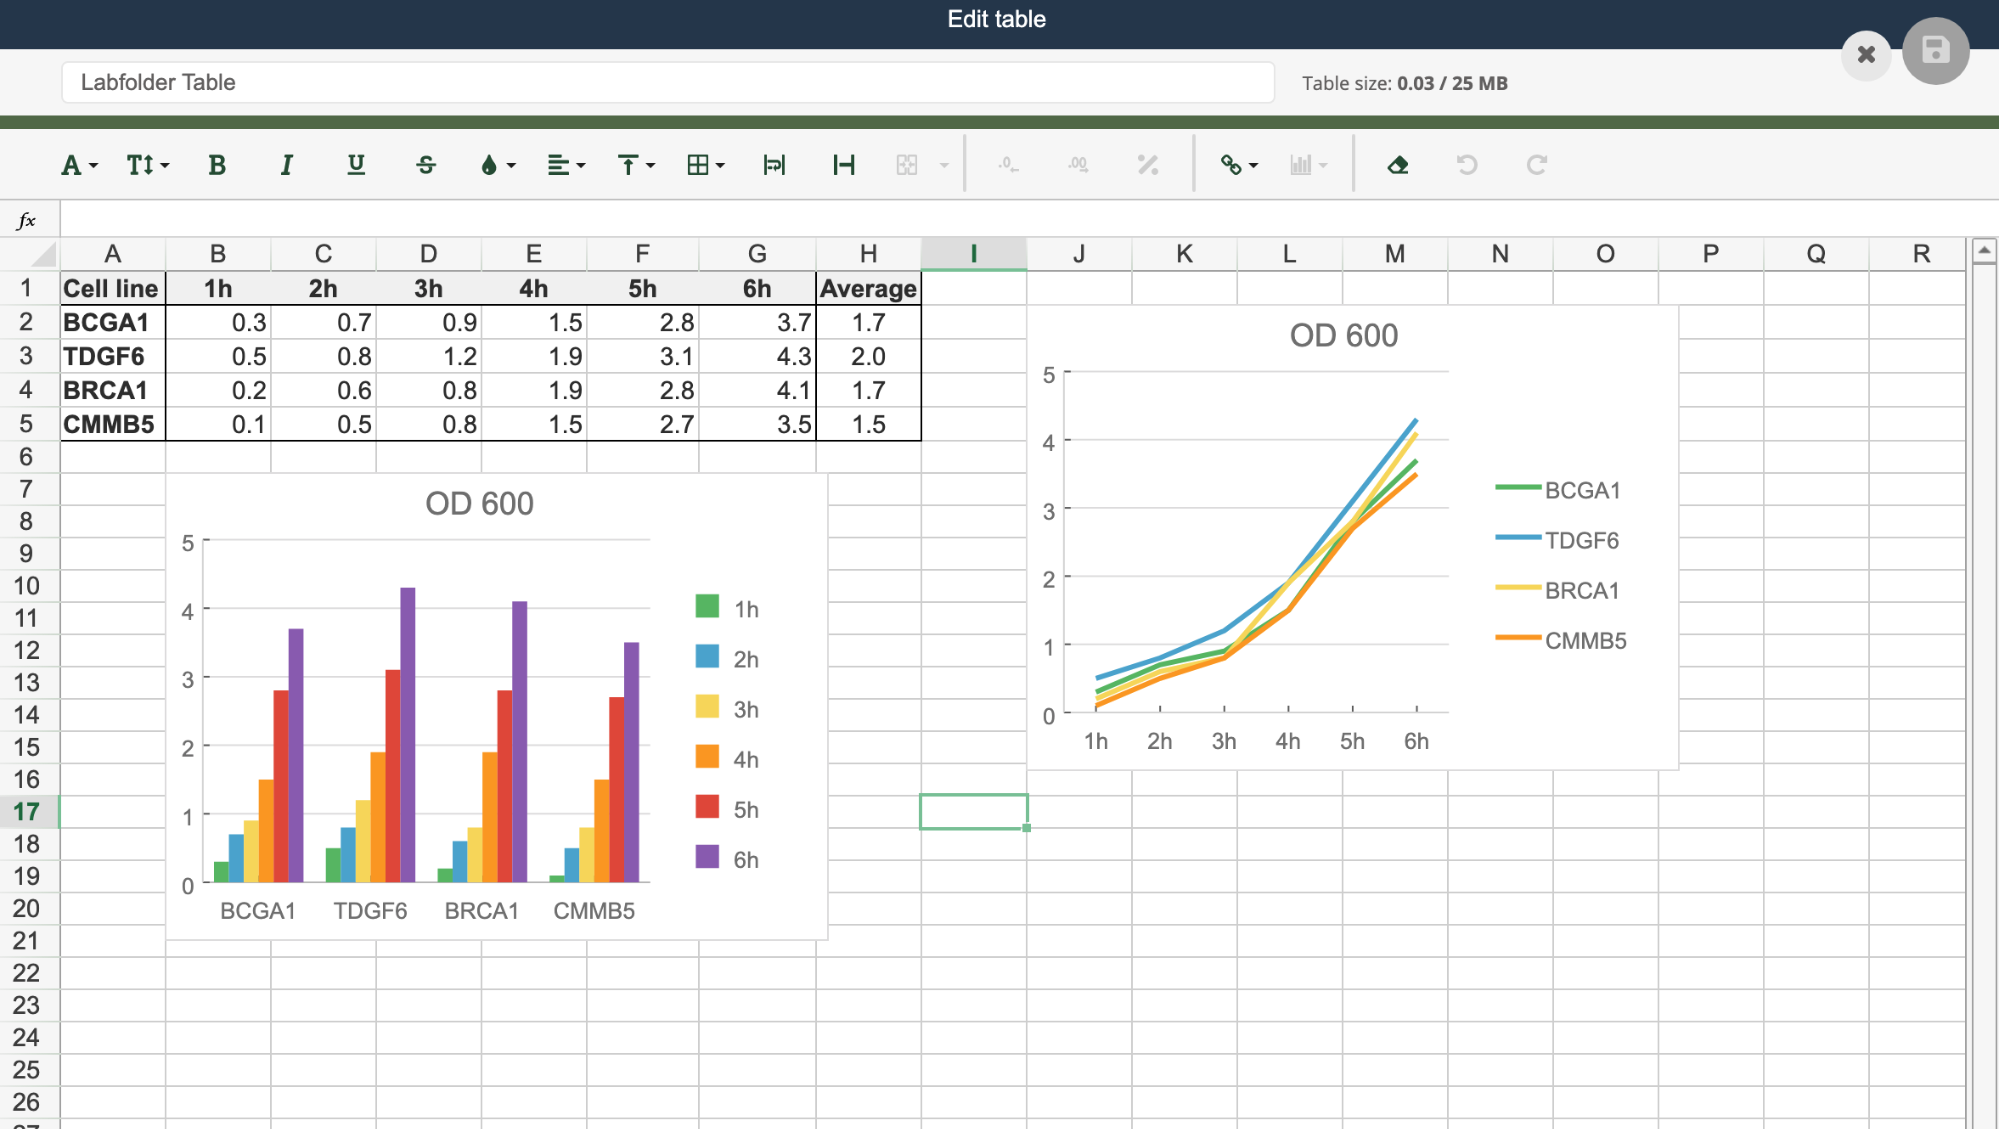This screenshot has height=1130, width=1999.
Task: Click the Labfolder Table title field
Action: point(667,82)
